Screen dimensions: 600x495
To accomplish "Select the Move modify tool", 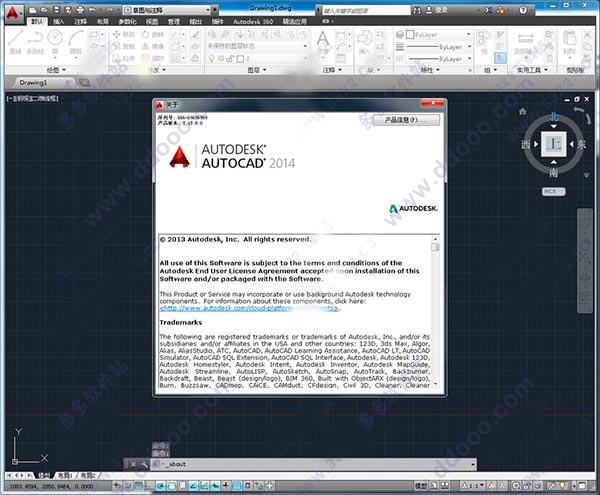I will pyautogui.click(x=124, y=34).
